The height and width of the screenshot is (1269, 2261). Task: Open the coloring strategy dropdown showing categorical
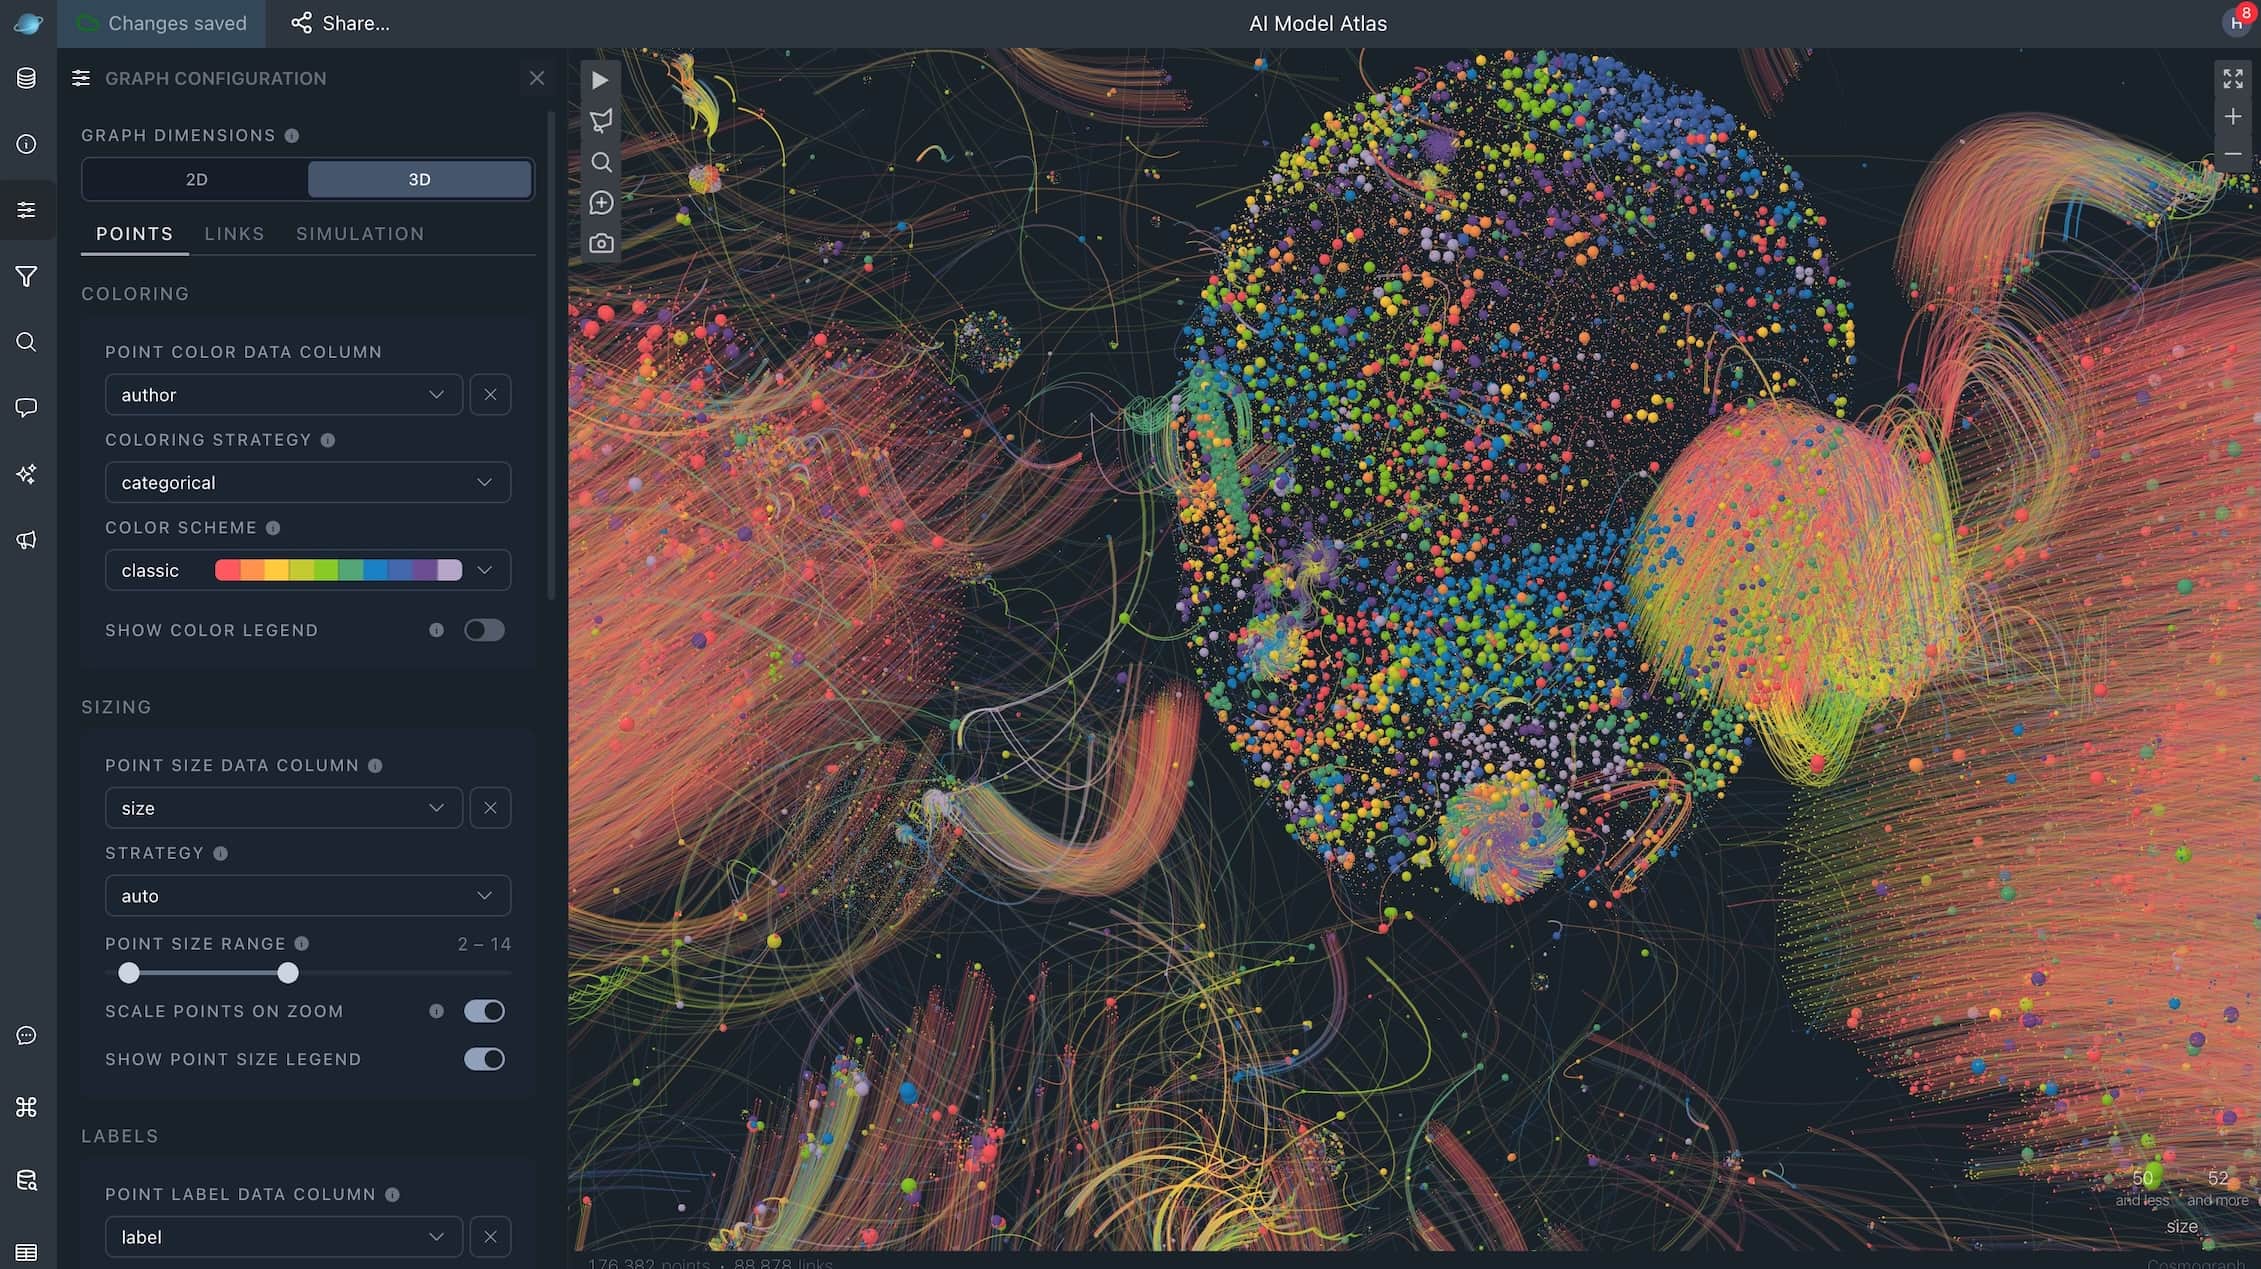click(x=308, y=482)
